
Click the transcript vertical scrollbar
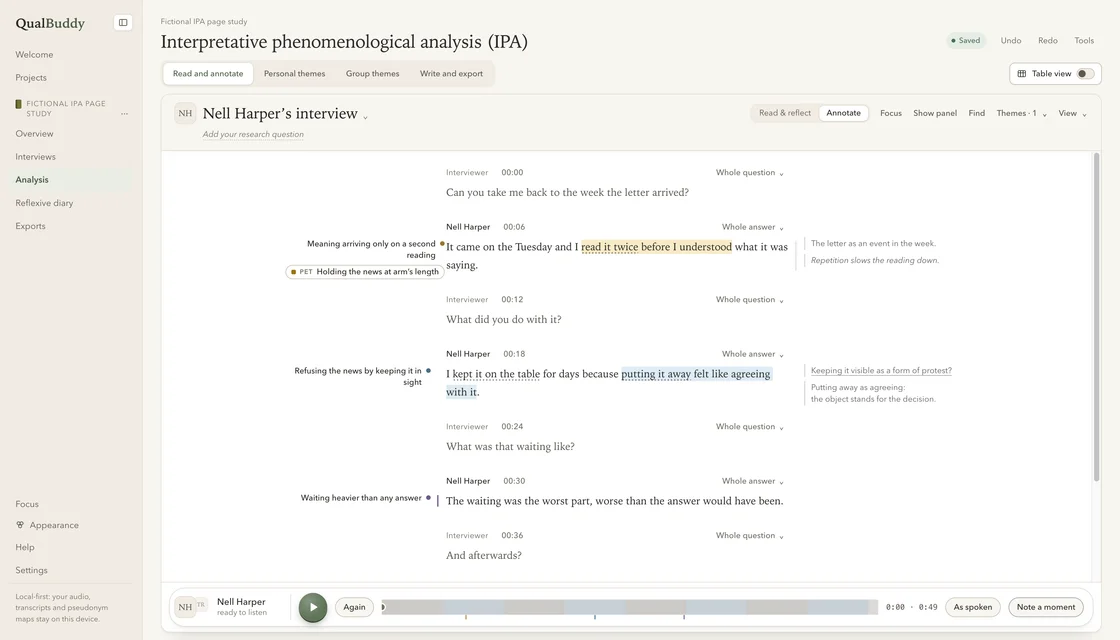pyautogui.click(x=1096, y=317)
